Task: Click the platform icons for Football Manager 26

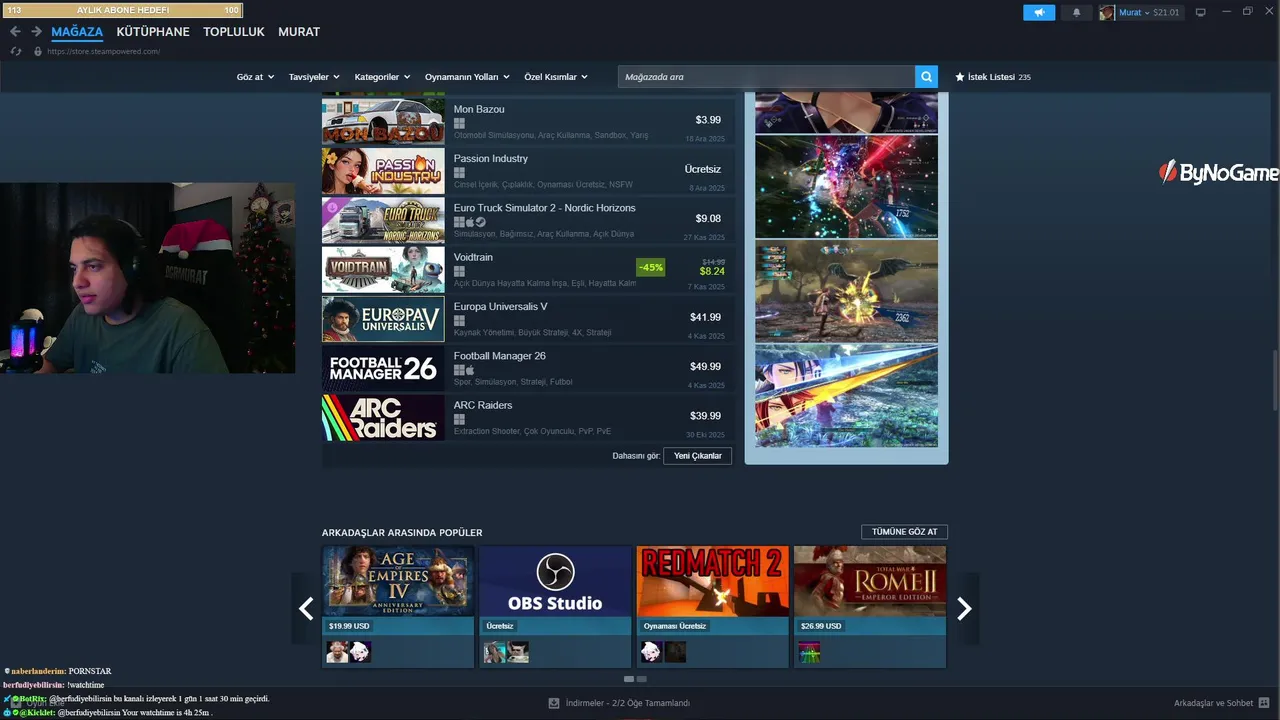Action: point(464,370)
